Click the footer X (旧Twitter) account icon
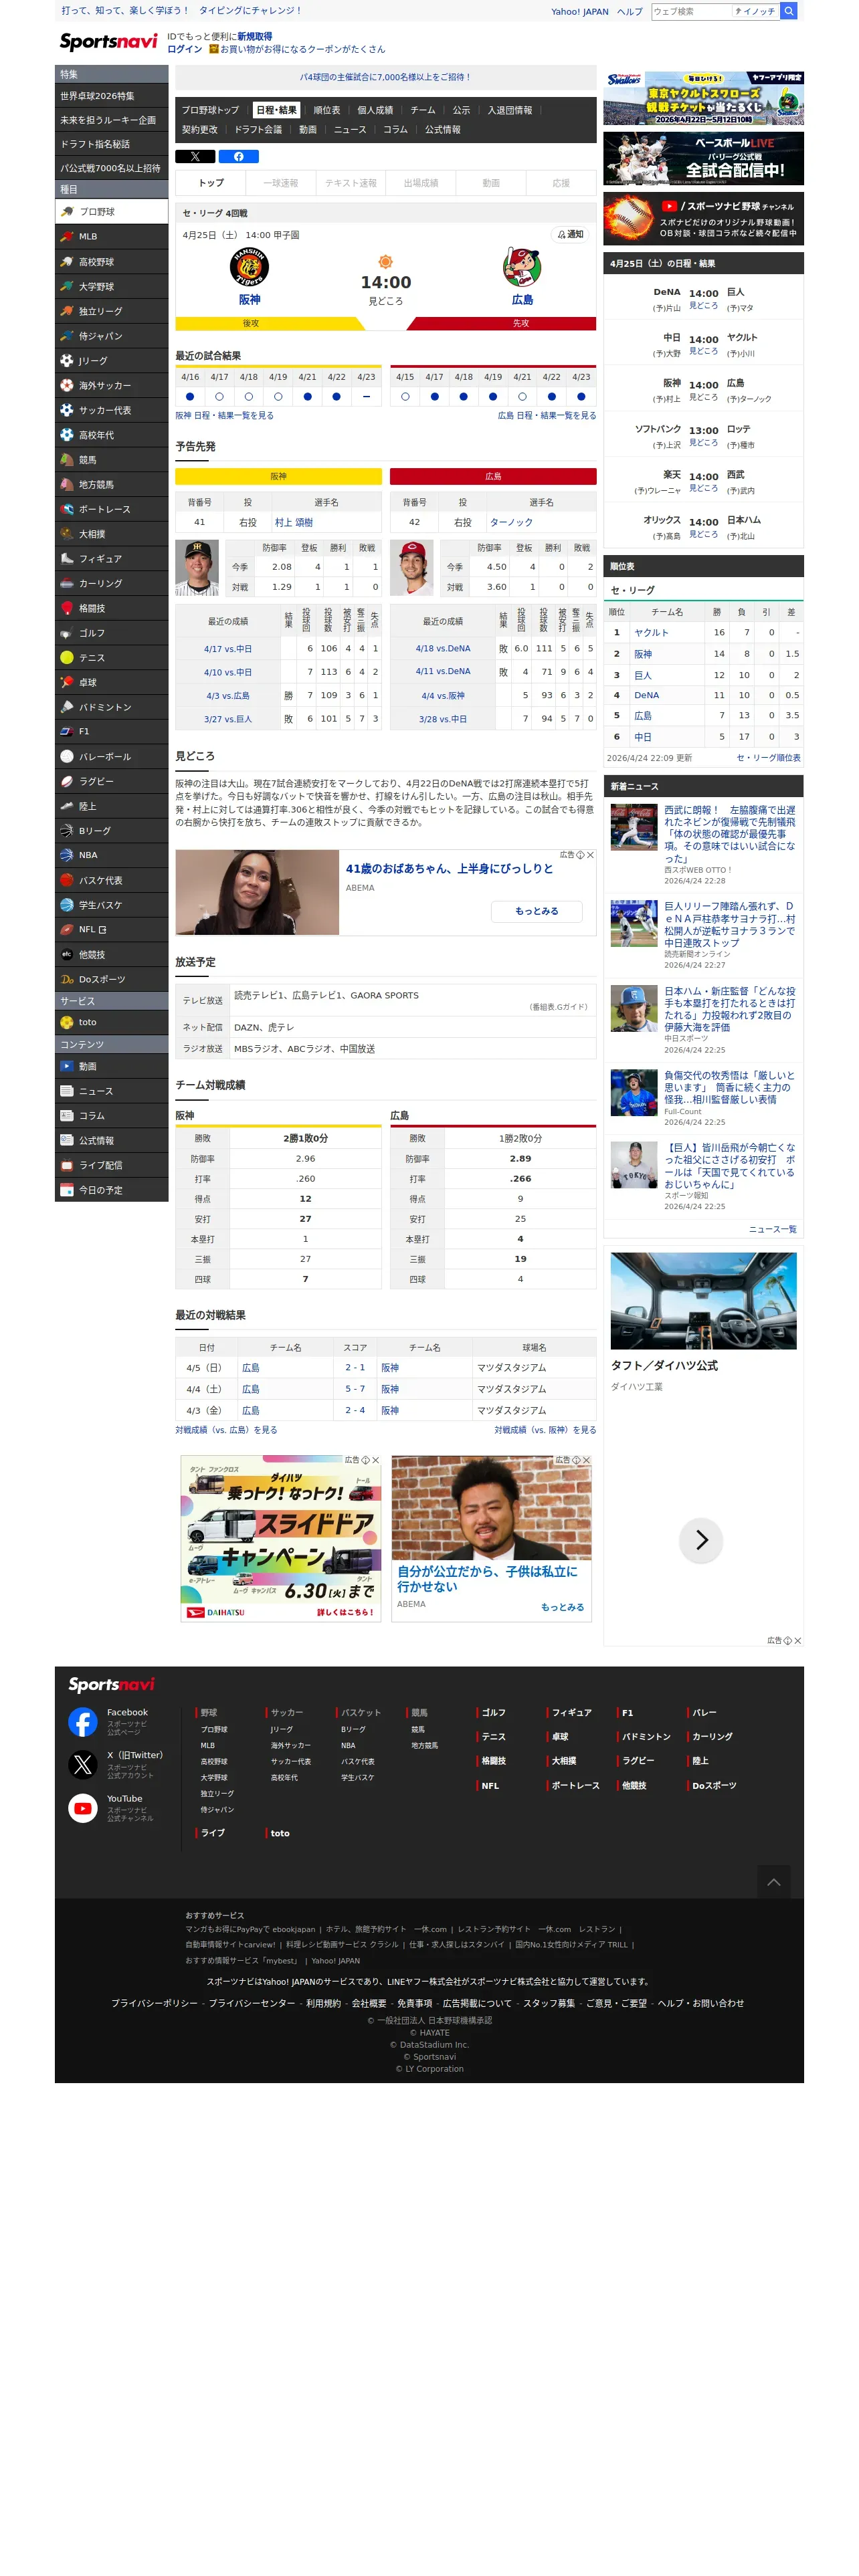 click(83, 1764)
